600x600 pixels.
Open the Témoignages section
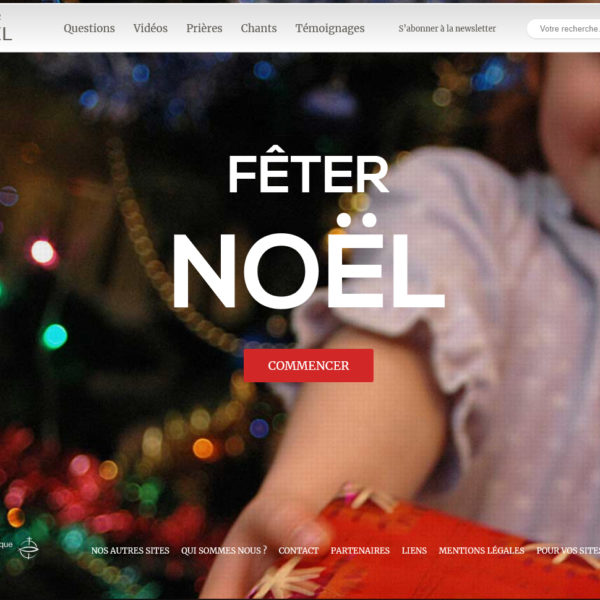pyautogui.click(x=330, y=28)
